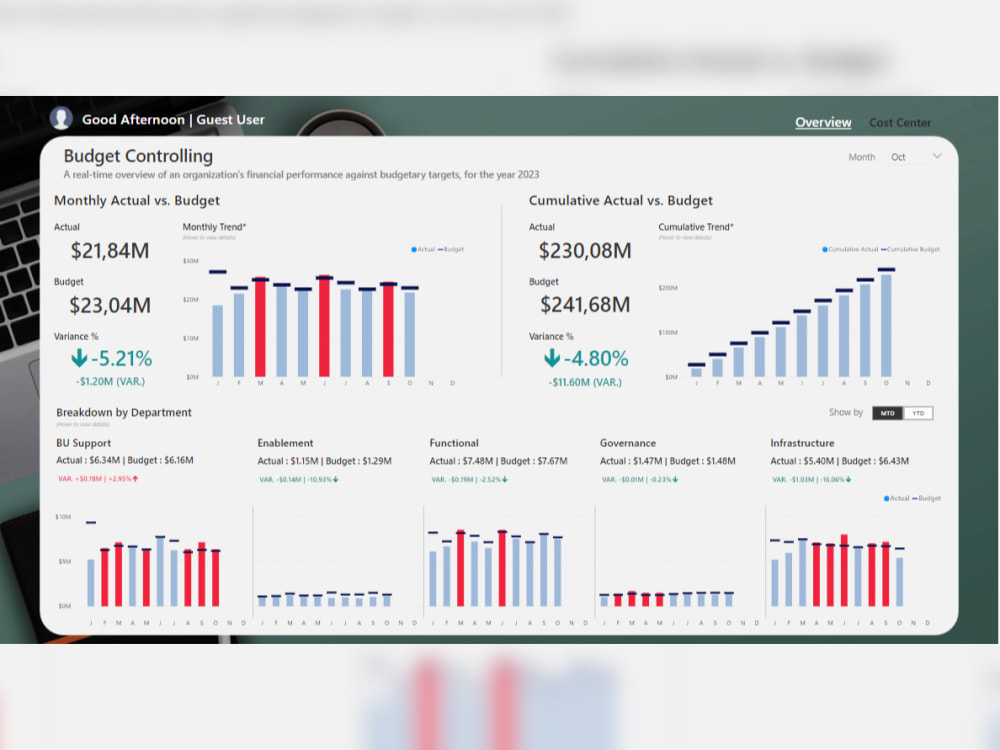The width and height of the screenshot is (1000, 750).
Task: Click the red September bar in Monthly Trend
Action: click(386, 325)
